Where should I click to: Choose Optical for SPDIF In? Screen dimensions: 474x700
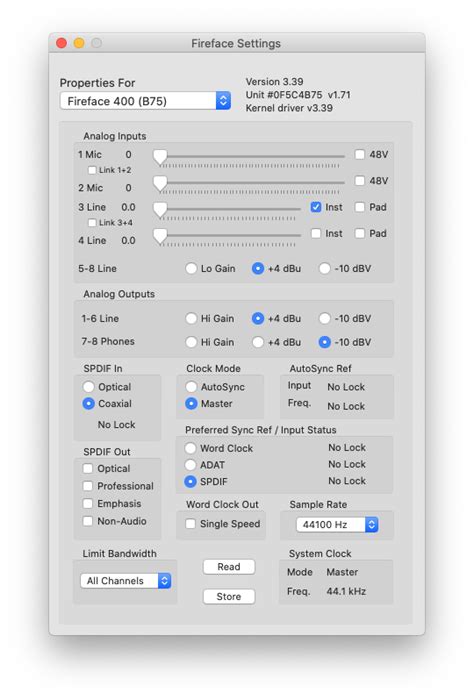[x=88, y=387]
